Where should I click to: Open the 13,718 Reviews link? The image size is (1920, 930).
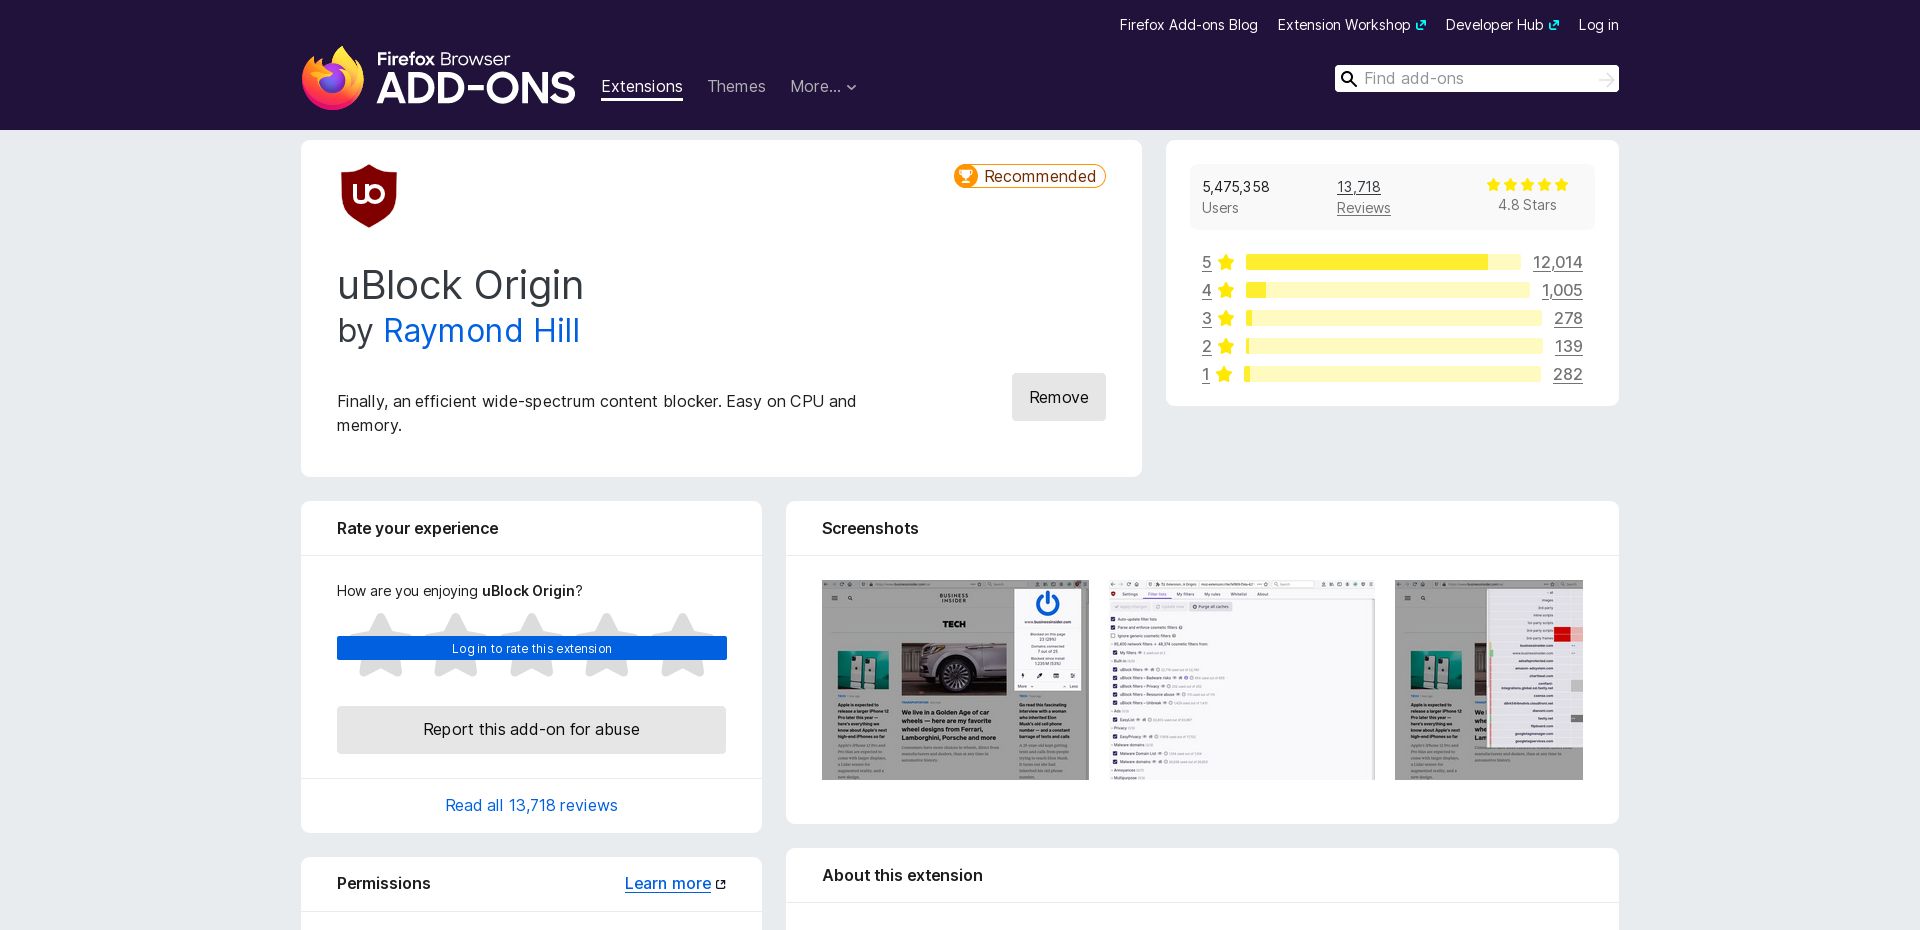tap(1363, 197)
